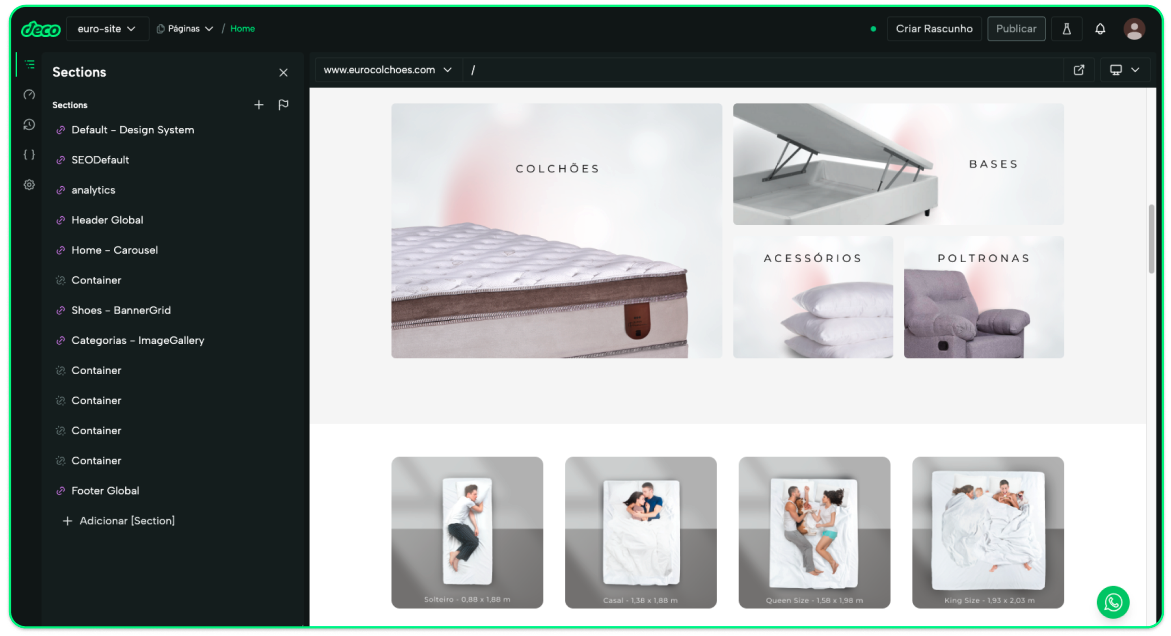This screenshot has height=636, width=1171.
Task: Click the Publicar button
Action: (x=1016, y=29)
